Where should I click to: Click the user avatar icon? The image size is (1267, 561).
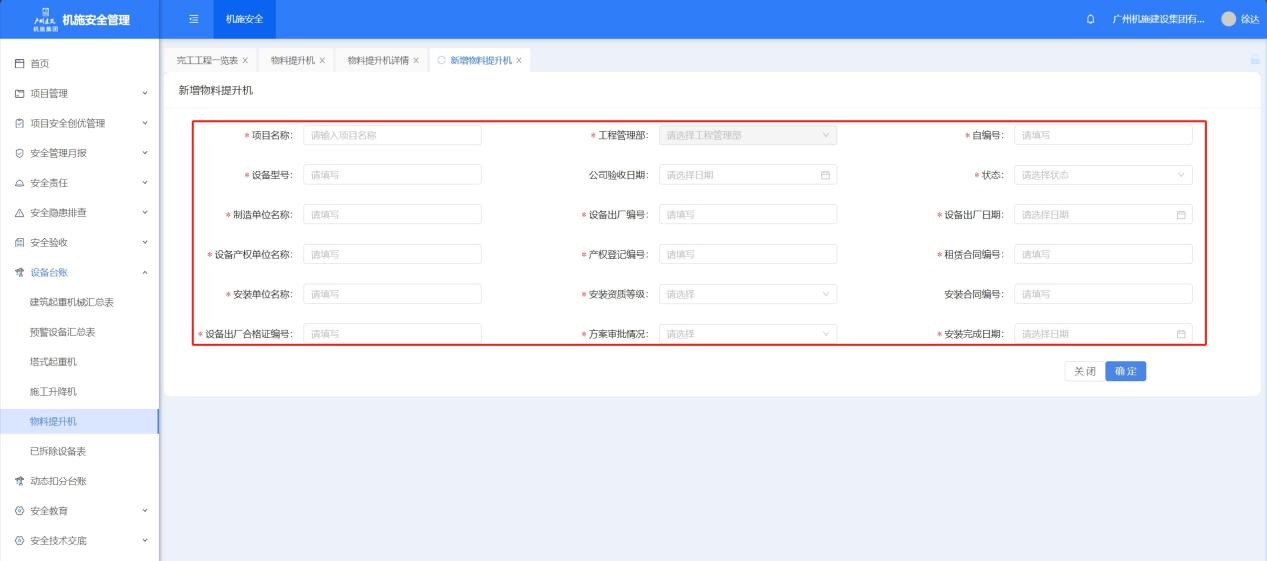[1228, 19]
